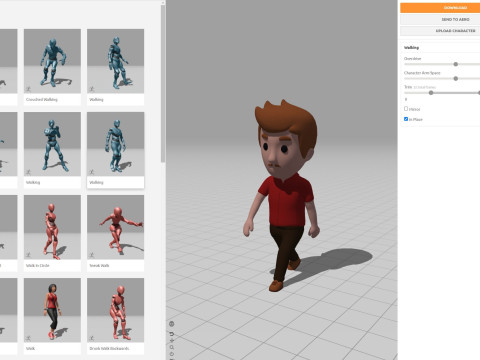Click the reset camera arrow icon

coord(172,334)
